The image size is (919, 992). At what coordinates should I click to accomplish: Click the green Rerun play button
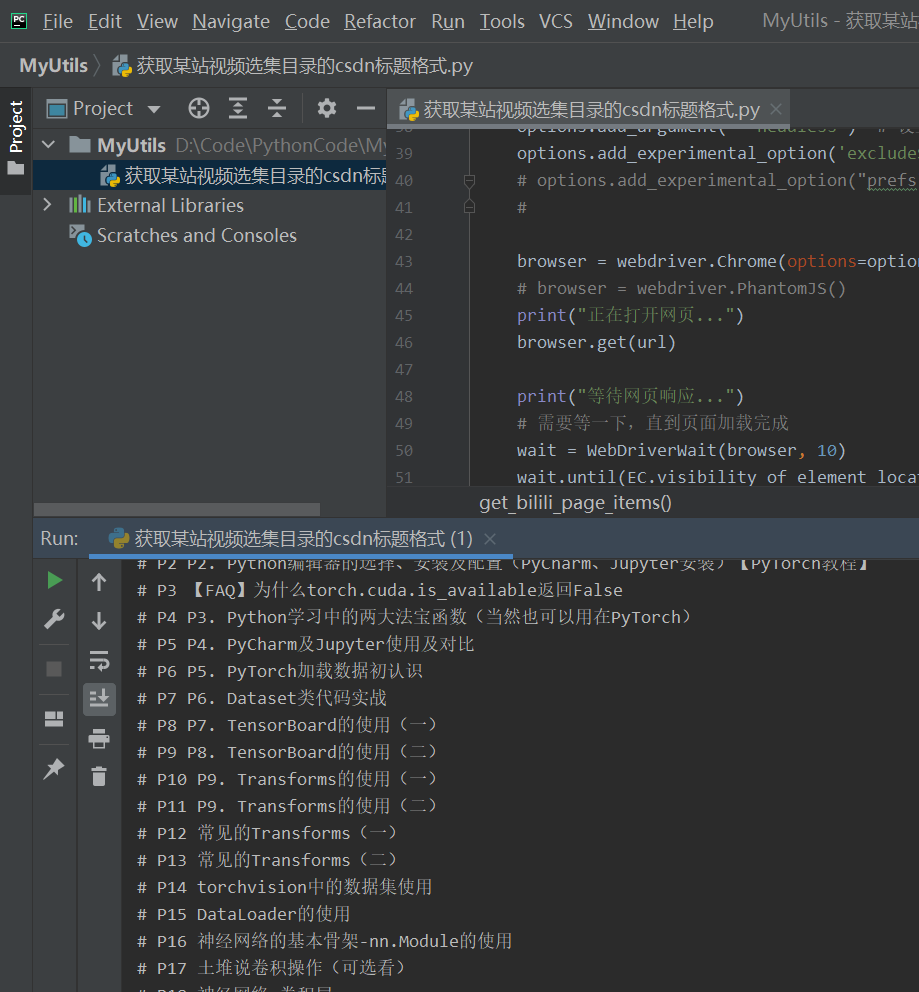pyautogui.click(x=54, y=580)
